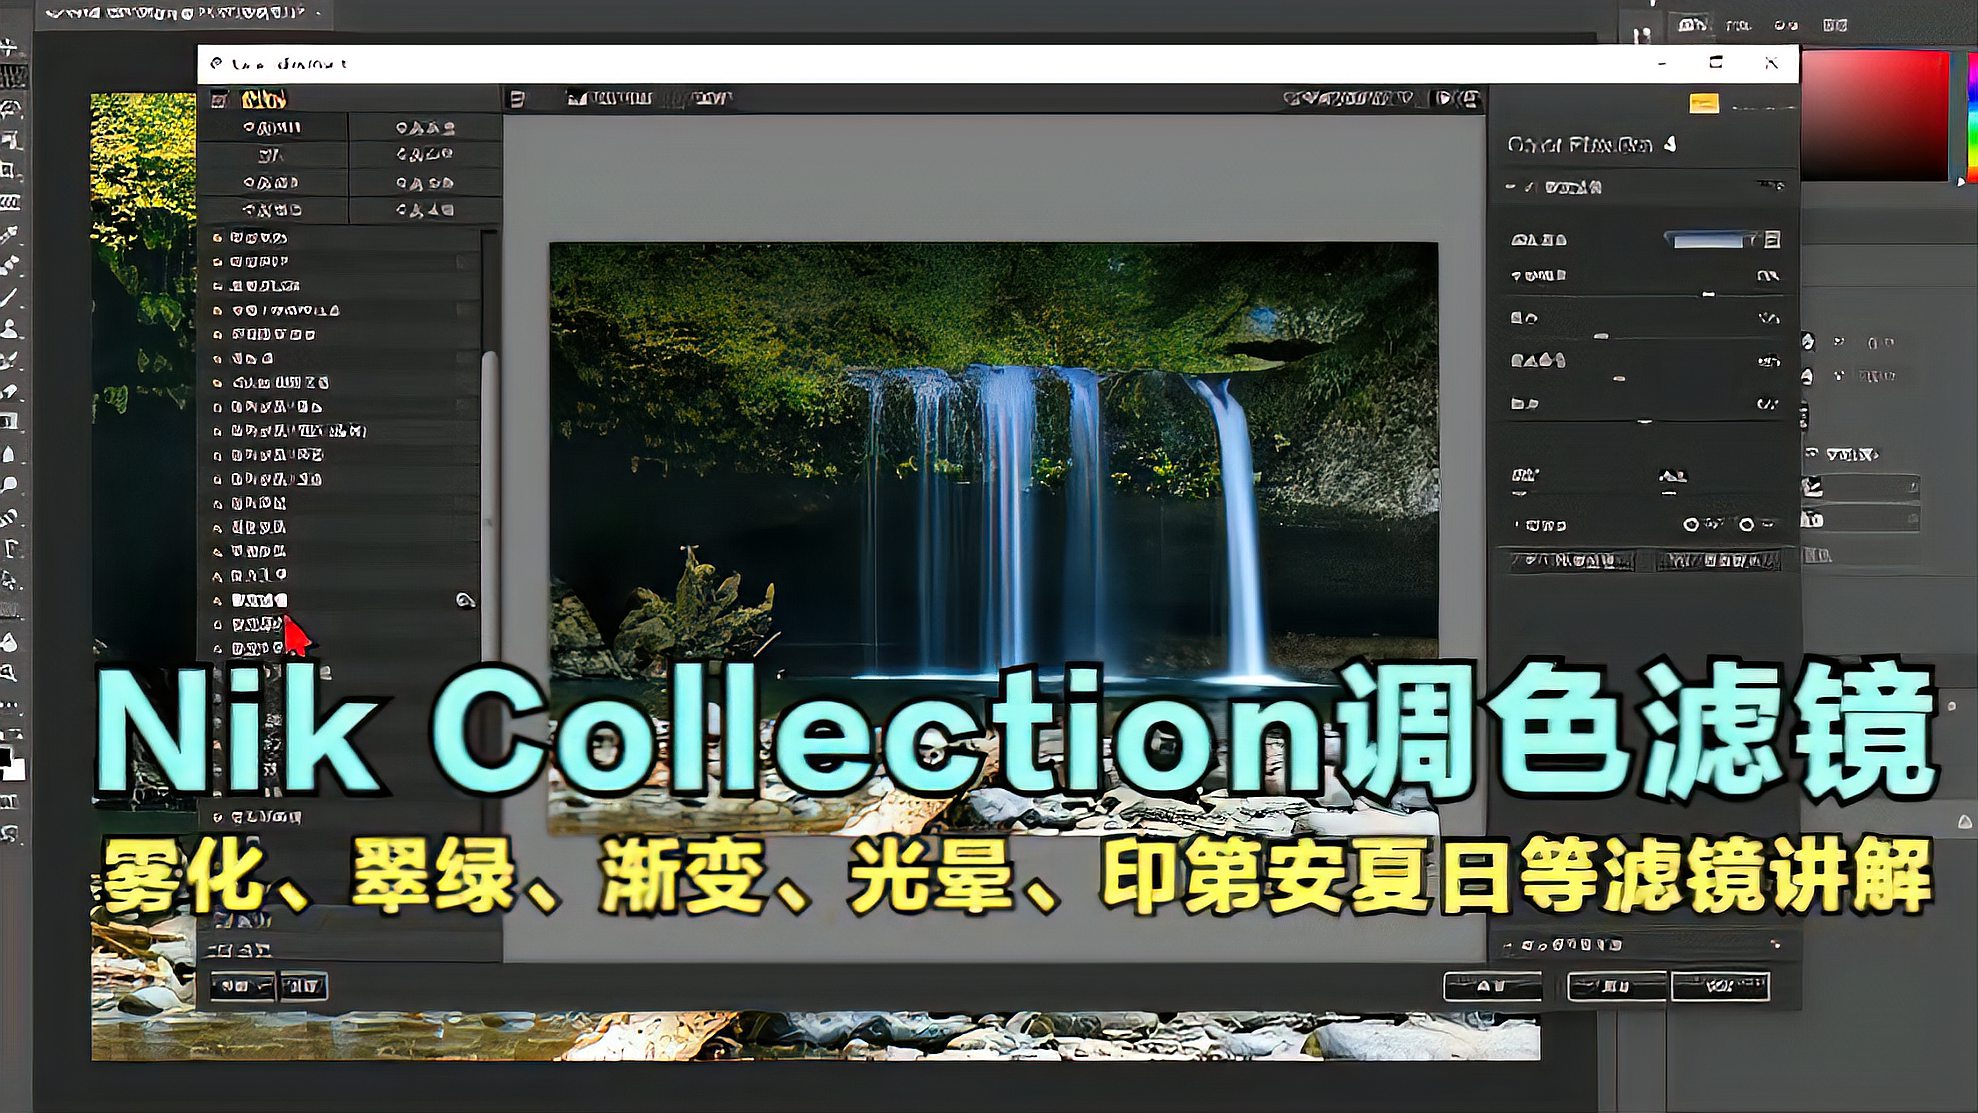
Task: Select the Brush tool in Photoshop toolbar
Action: (x=10, y=297)
